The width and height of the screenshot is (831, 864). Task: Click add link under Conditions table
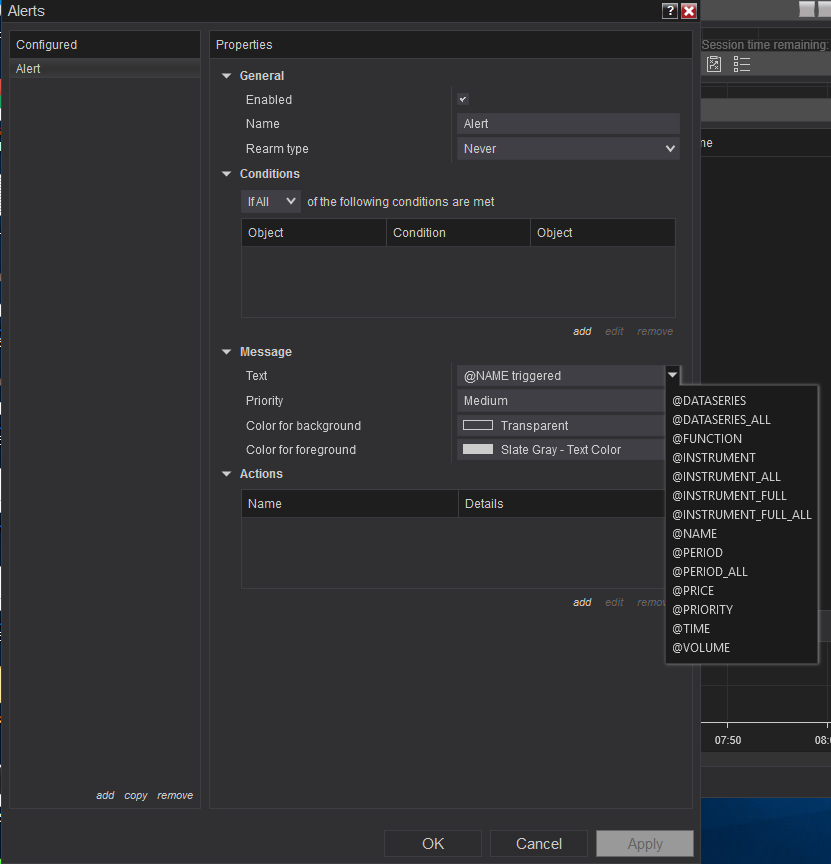[x=582, y=332]
